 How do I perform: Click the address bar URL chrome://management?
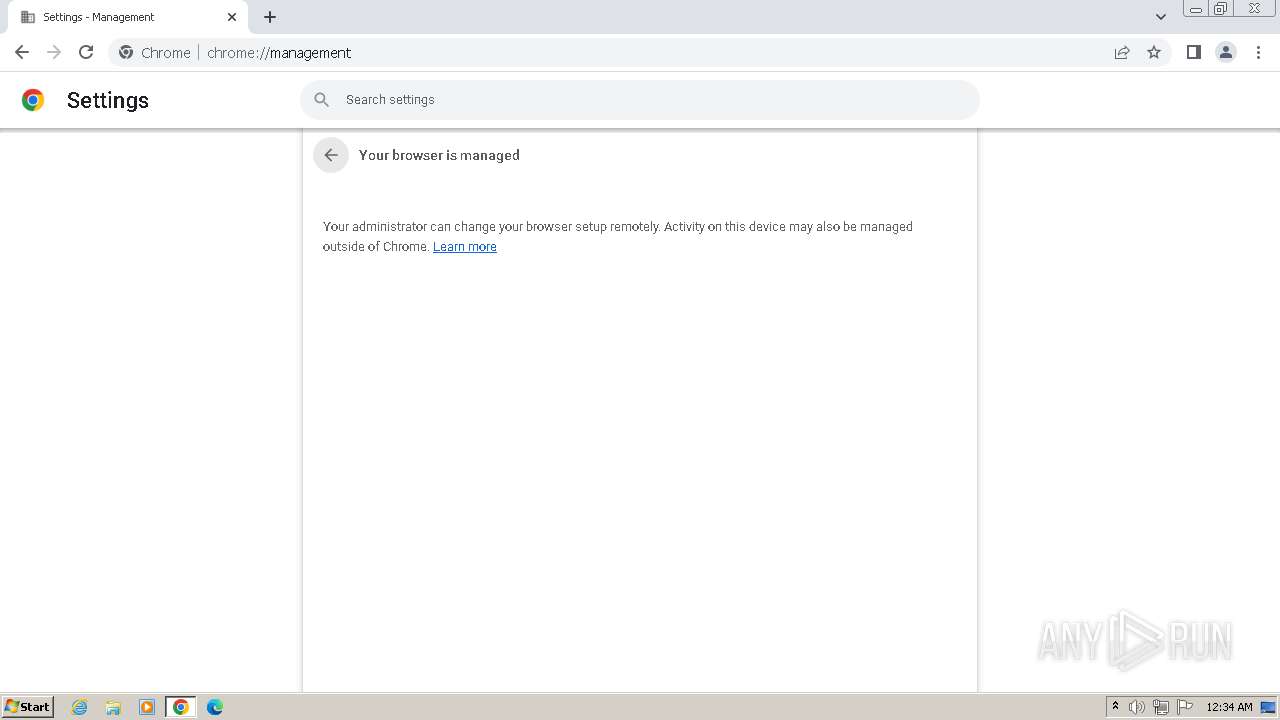point(279,53)
